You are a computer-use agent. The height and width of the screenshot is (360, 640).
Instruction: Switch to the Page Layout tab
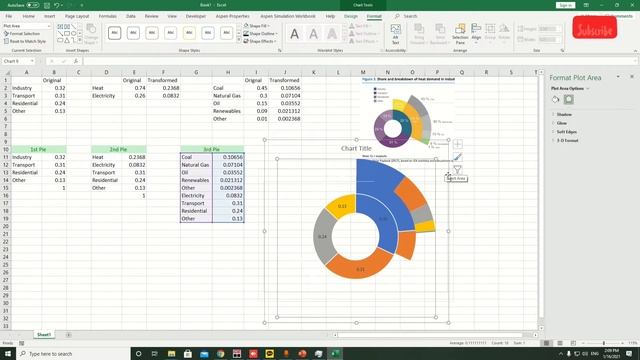[x=77, y=16]
